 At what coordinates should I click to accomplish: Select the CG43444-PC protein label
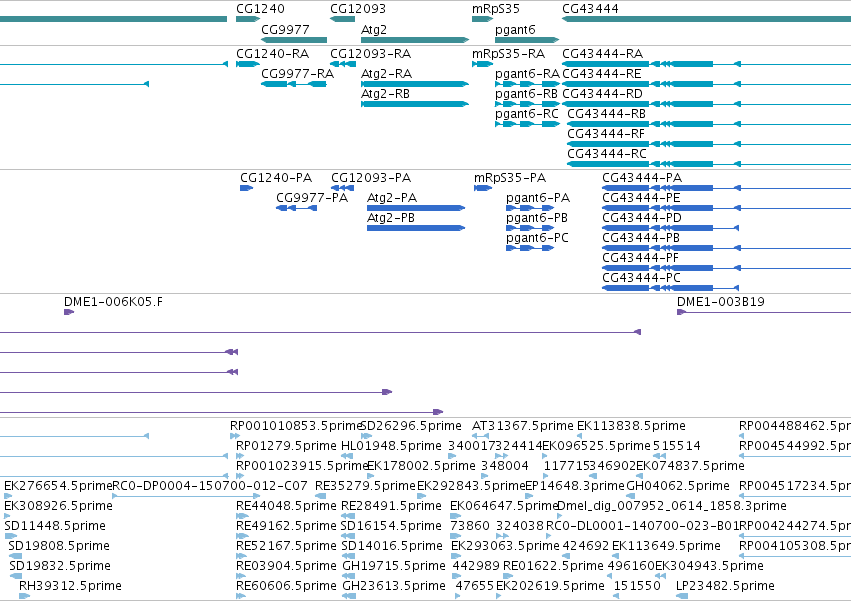[642, 279]
